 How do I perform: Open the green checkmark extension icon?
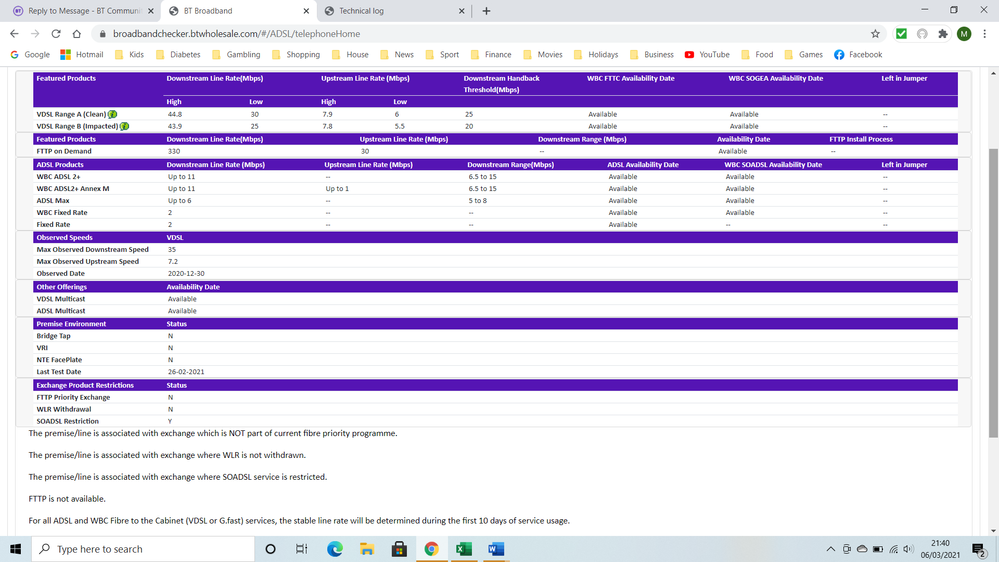901,33
